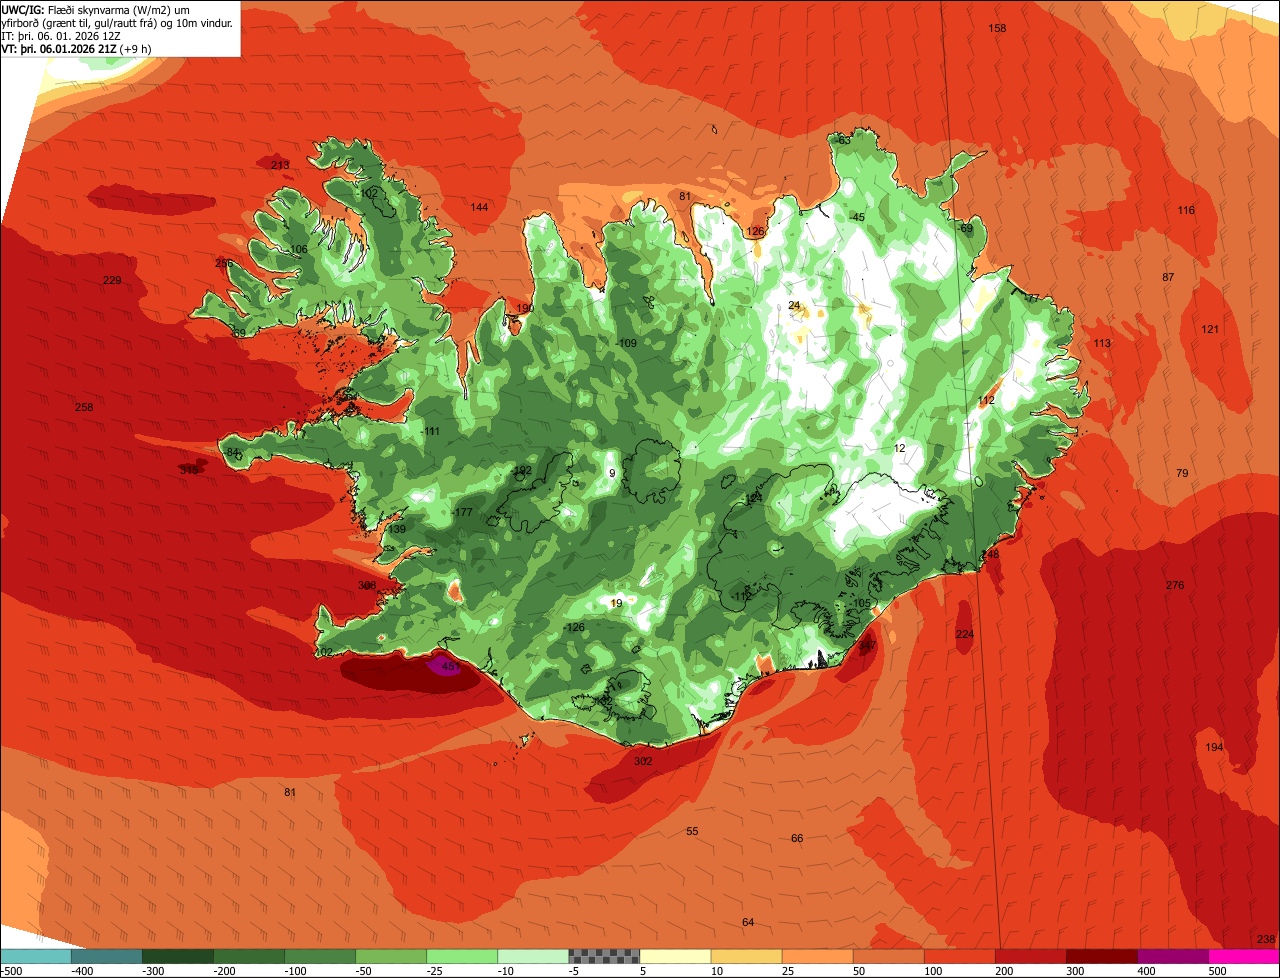This screenshot has height=978, width=1280.
Task: Click the map value 66
Action: click(797, 838)
